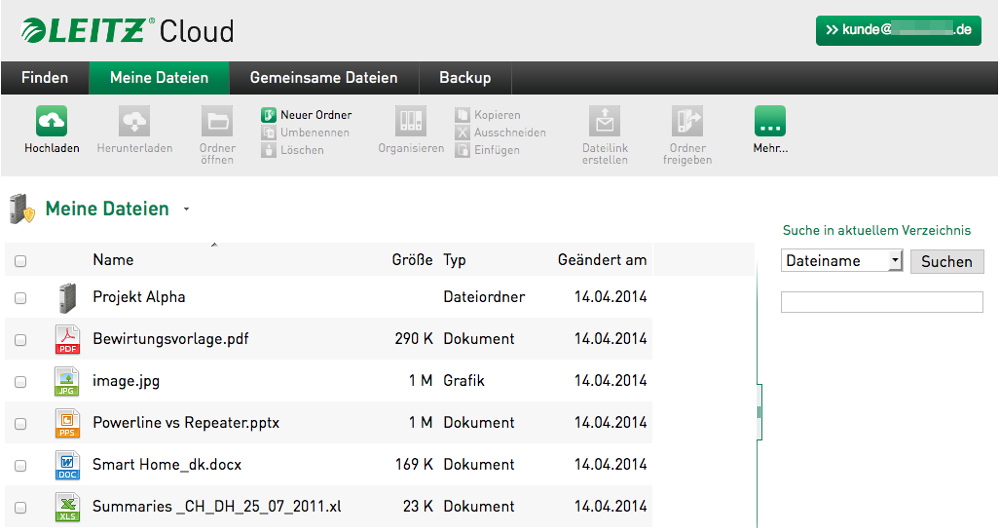Open the Mehr... more options icon
1000x528 pixels.
pos(770,121)
